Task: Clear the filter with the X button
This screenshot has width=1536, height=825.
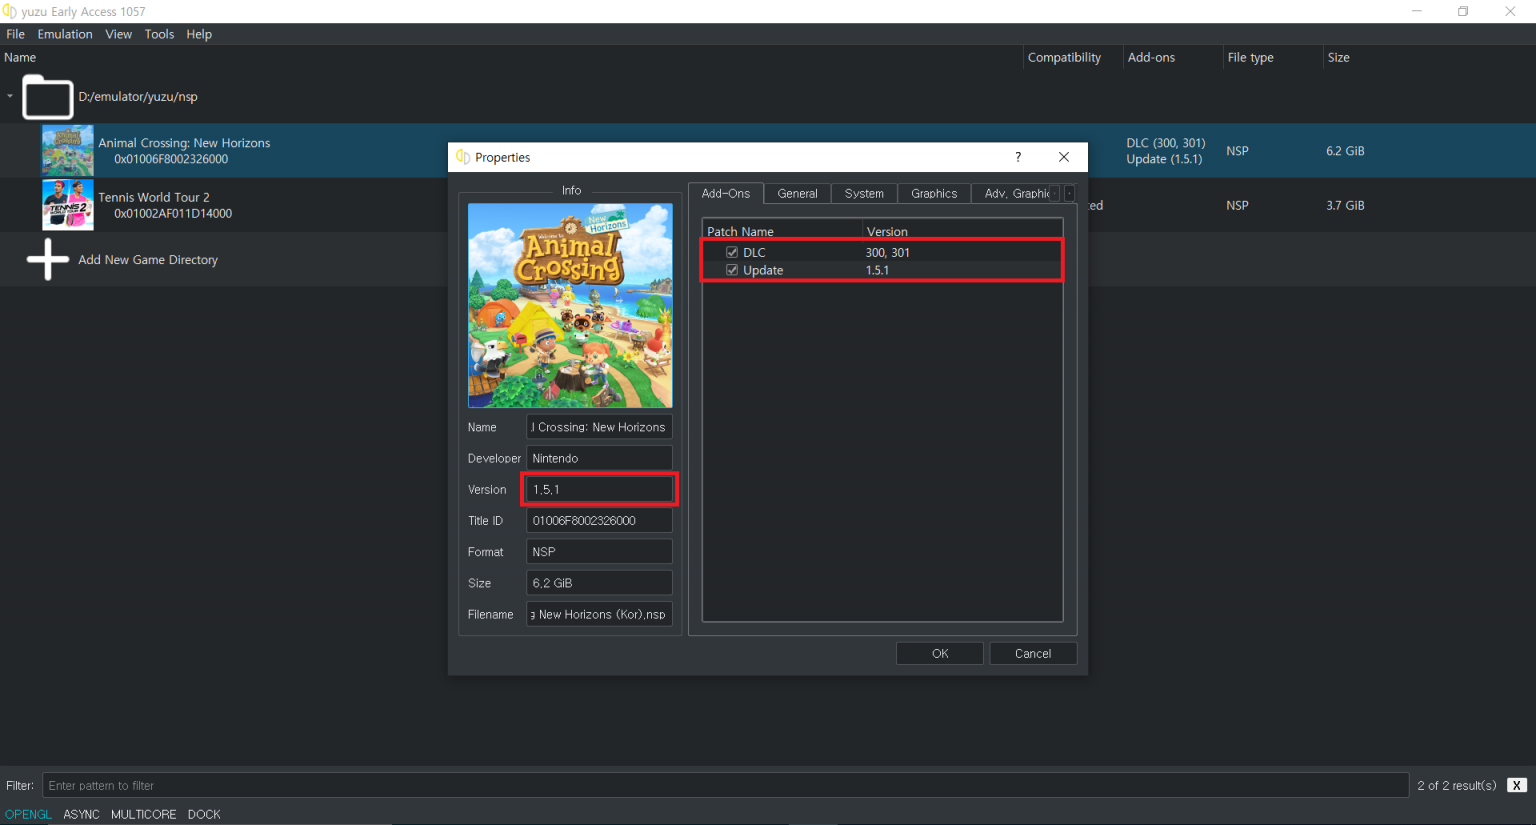Action: (1517, 785)
